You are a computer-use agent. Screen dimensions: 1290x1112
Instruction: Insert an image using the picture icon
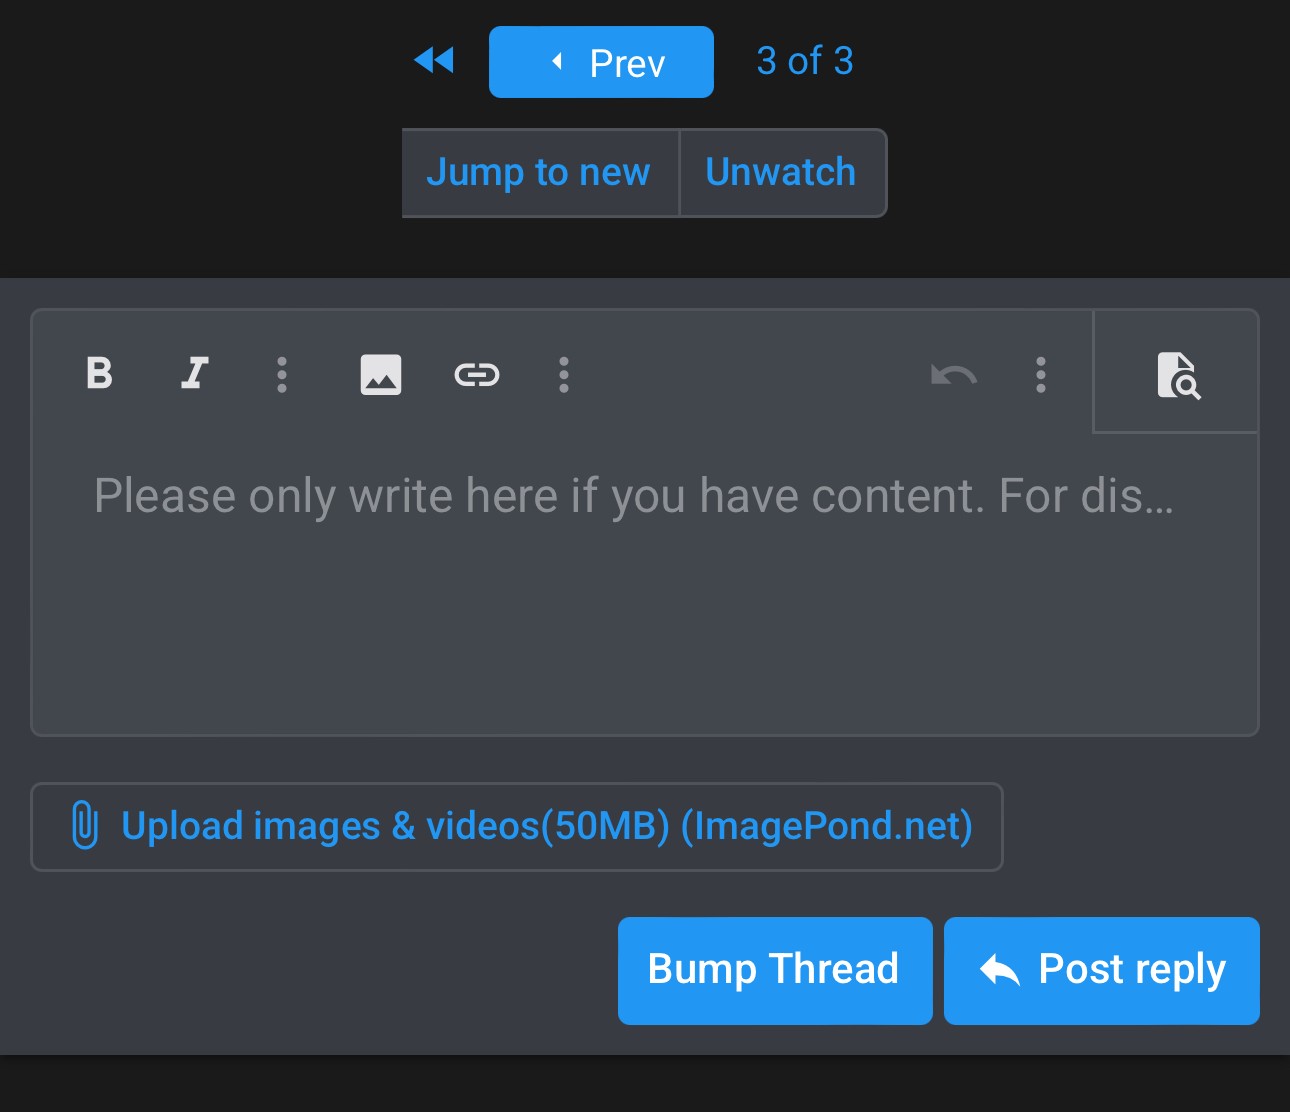(380, 375)
